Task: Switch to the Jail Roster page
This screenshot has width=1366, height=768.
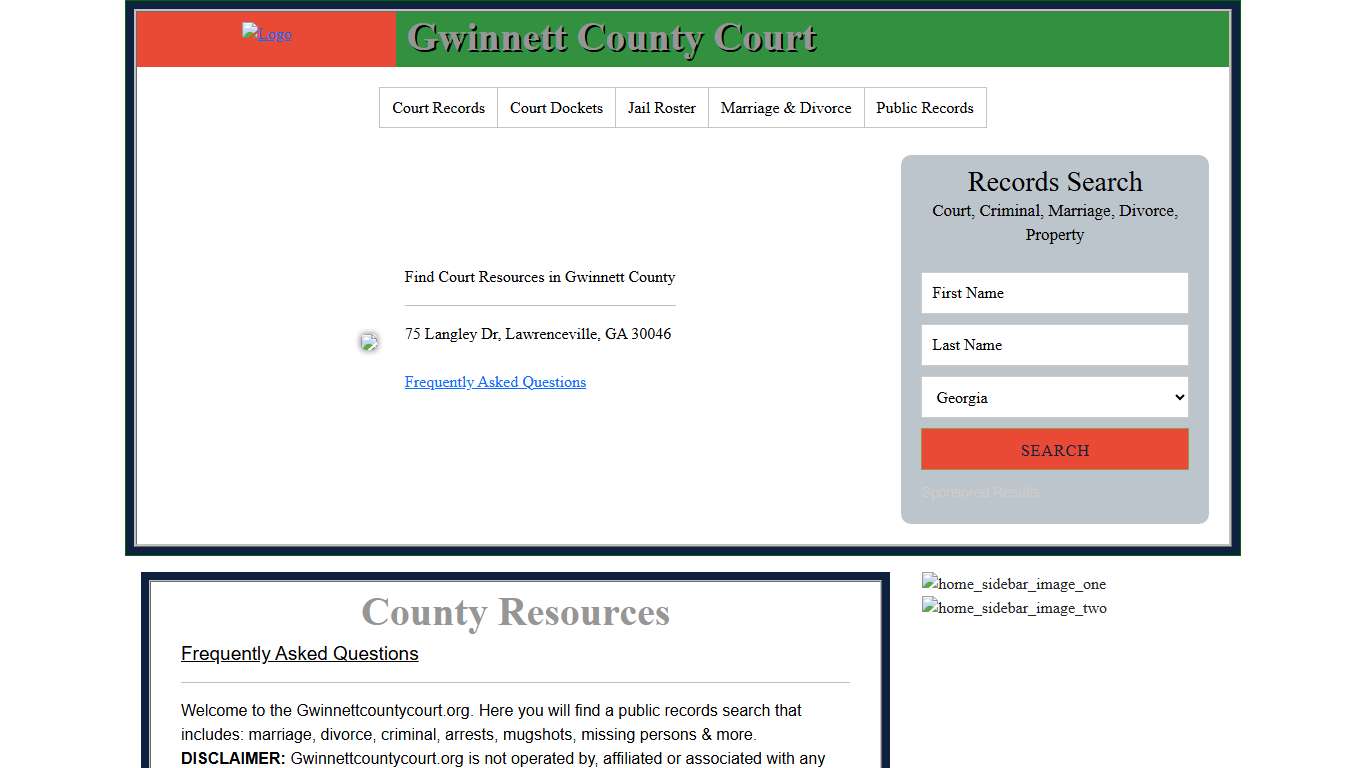Action: [x=661, y=107]
